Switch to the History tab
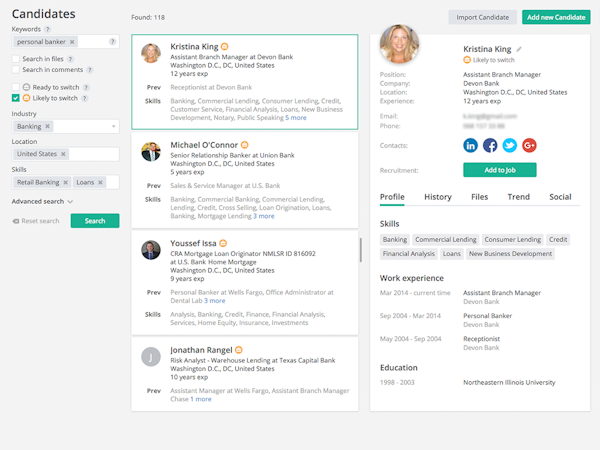This screenshot has height=450, width=600. coord(438,197)
